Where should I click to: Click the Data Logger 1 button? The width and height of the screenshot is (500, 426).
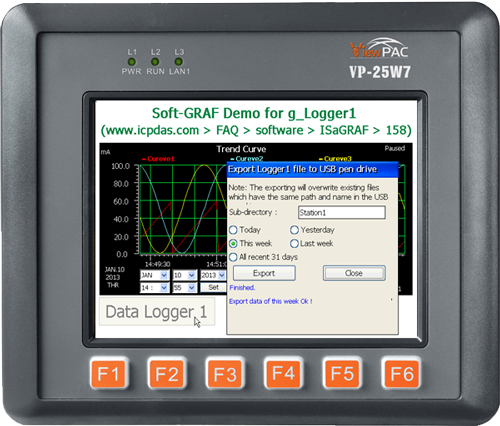(157, 312)
